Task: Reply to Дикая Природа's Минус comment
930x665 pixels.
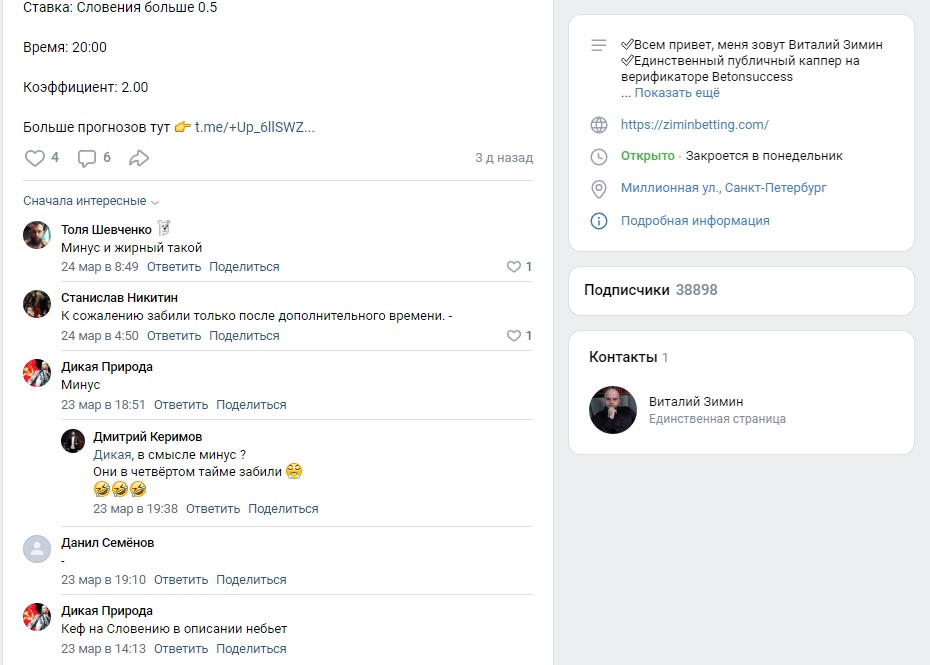Action: tap(181, 405)
